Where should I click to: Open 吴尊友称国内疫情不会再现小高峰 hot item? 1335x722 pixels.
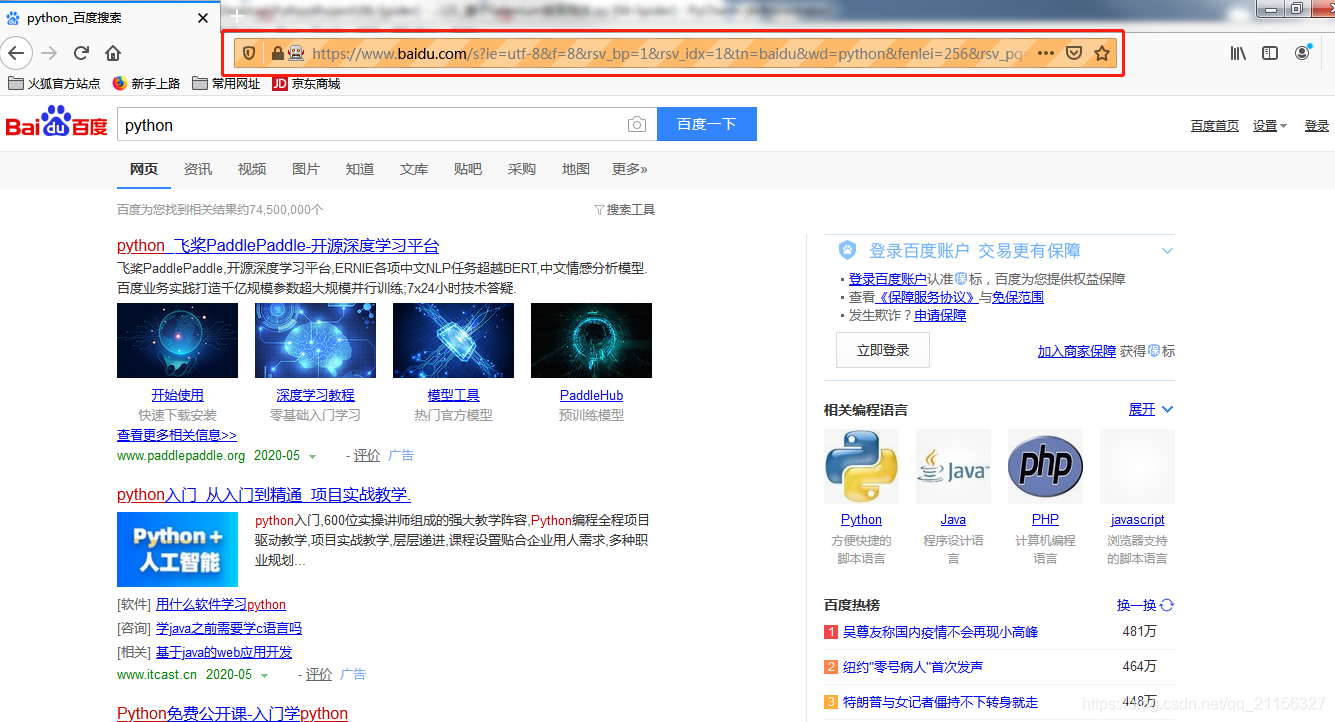pyautogui.click(x=940, y=632)
